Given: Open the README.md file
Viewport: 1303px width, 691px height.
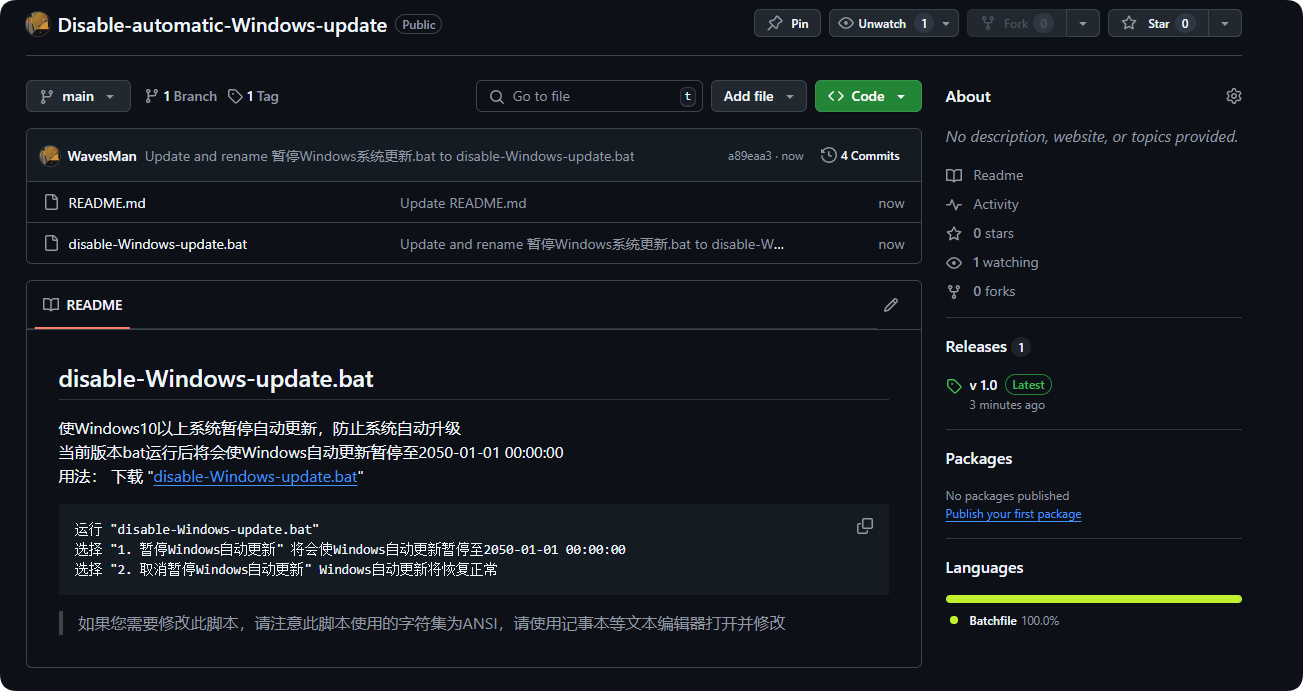Looking at the screenshot, I should click(x=107, y=203).
